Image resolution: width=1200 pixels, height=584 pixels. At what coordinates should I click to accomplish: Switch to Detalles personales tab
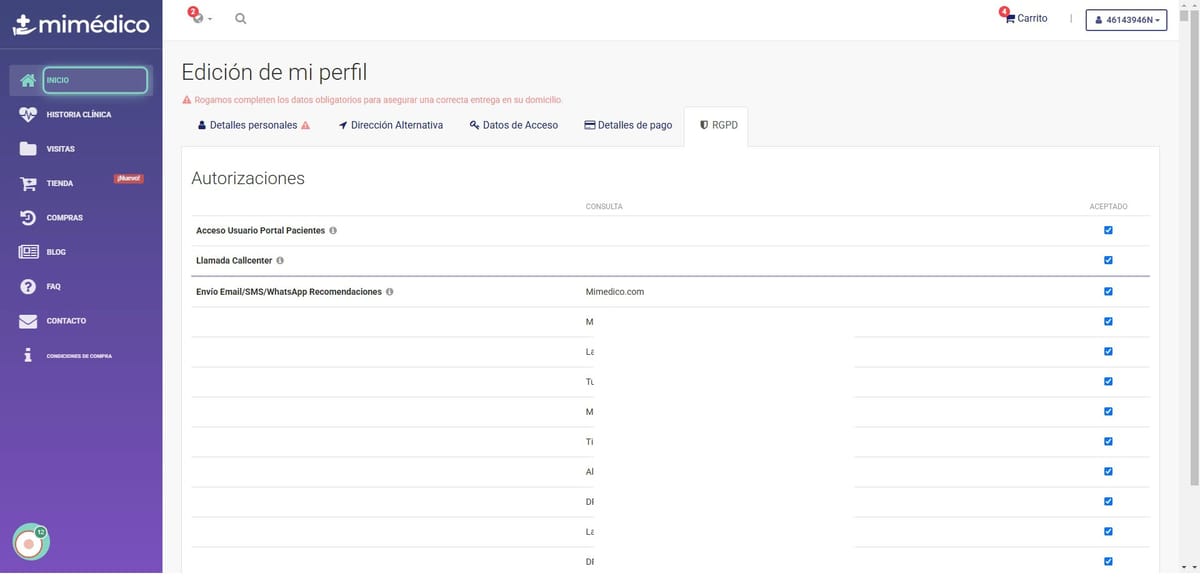tap(253, 126)
